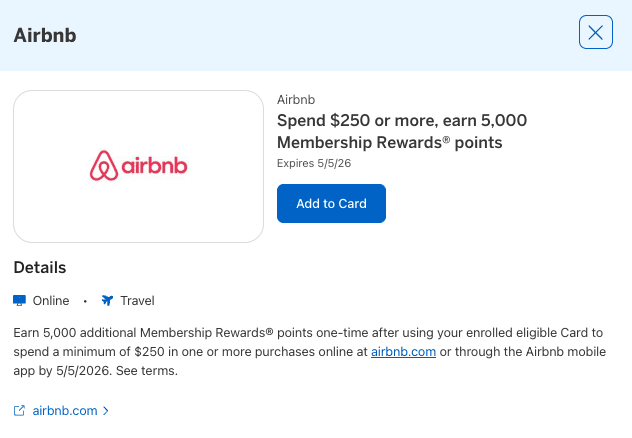Click the external link icon at bottom
The width and height of the screenshot is (632, 438).
(x=19, y=411)
